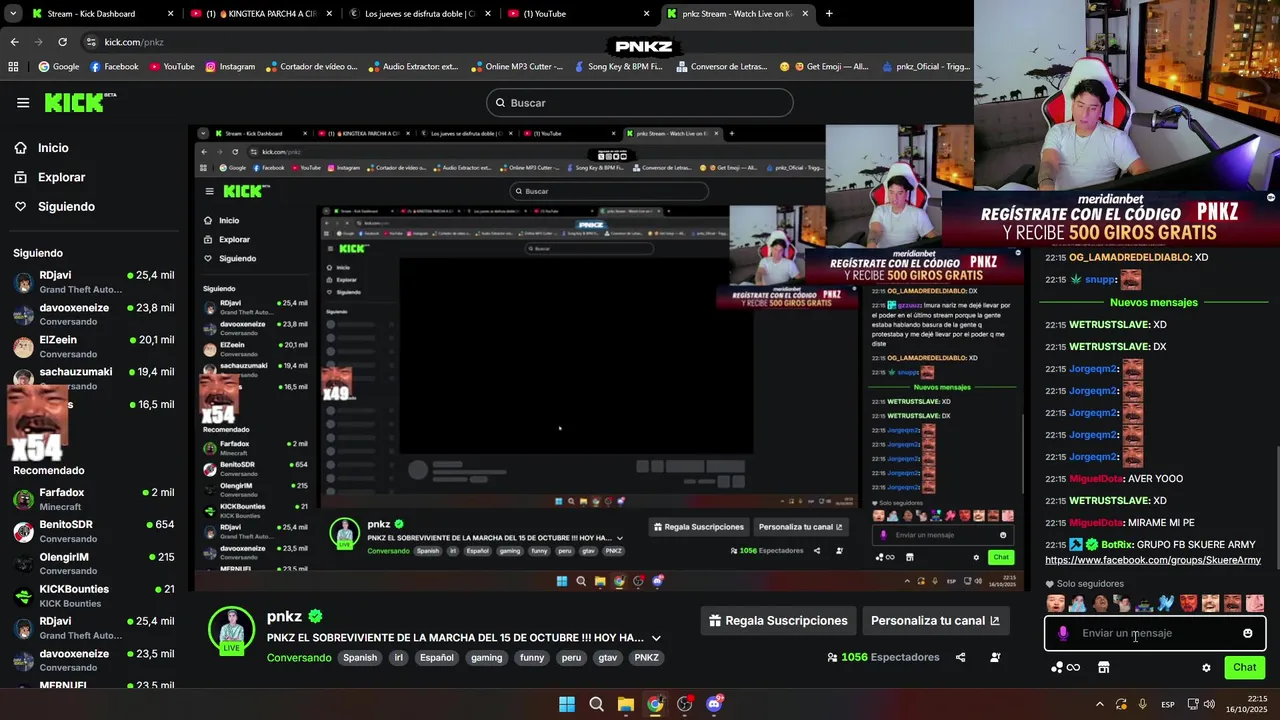The width and height of the screenshot is (1280, 720).
Task: Open the KICKBounties channel in the sidebar
Action: 94,595
